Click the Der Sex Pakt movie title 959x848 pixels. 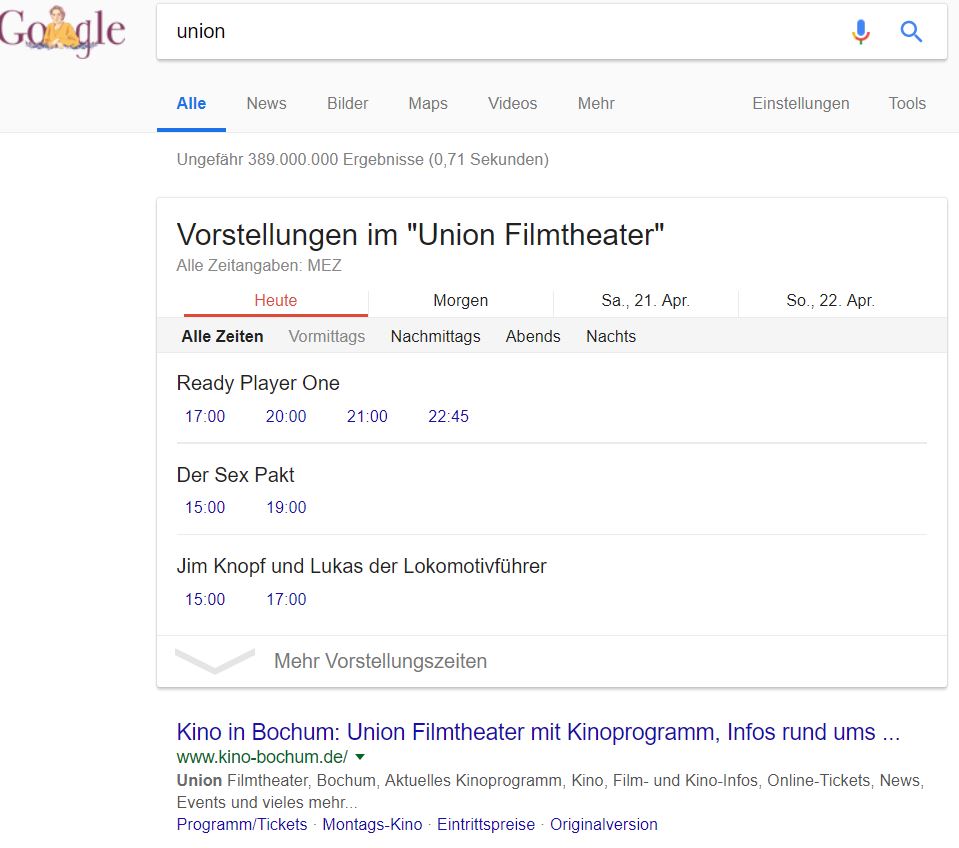(x=235, y=474)
